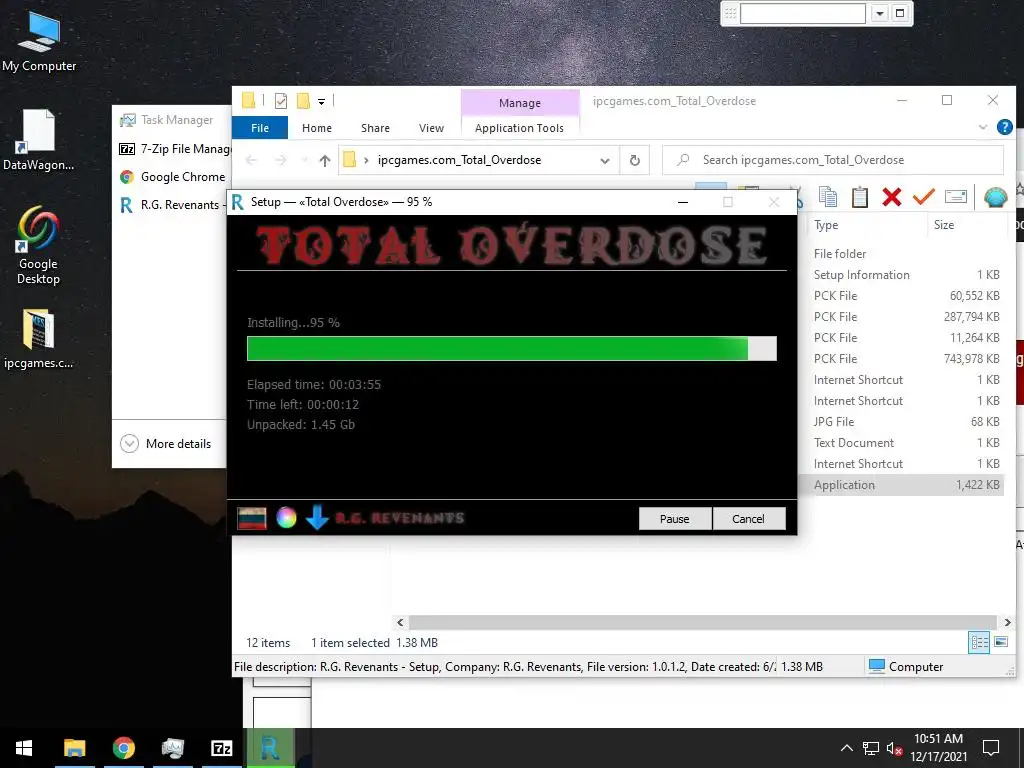Switch to Large icons view layout icon
Image resolution: width=1024 pixels, height=768 pixels.
1000,643
